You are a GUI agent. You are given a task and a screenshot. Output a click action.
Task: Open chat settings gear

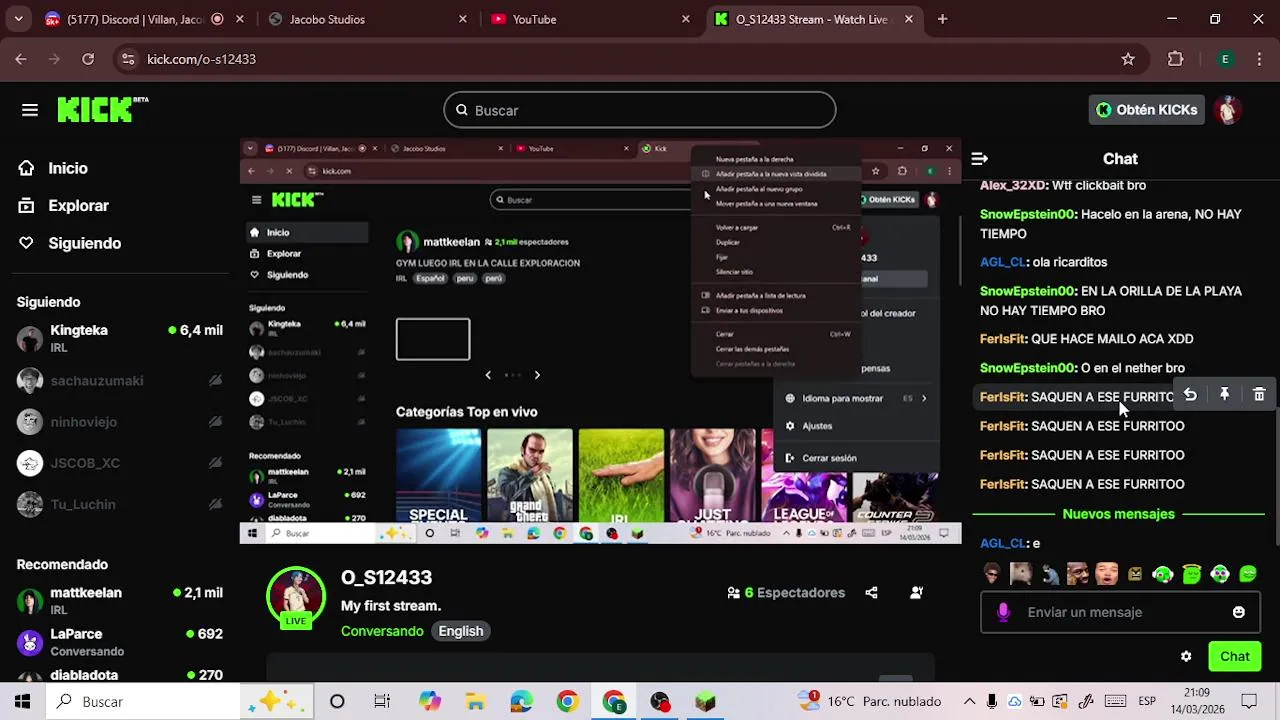pyautogui.click(x=1186, y=657)
